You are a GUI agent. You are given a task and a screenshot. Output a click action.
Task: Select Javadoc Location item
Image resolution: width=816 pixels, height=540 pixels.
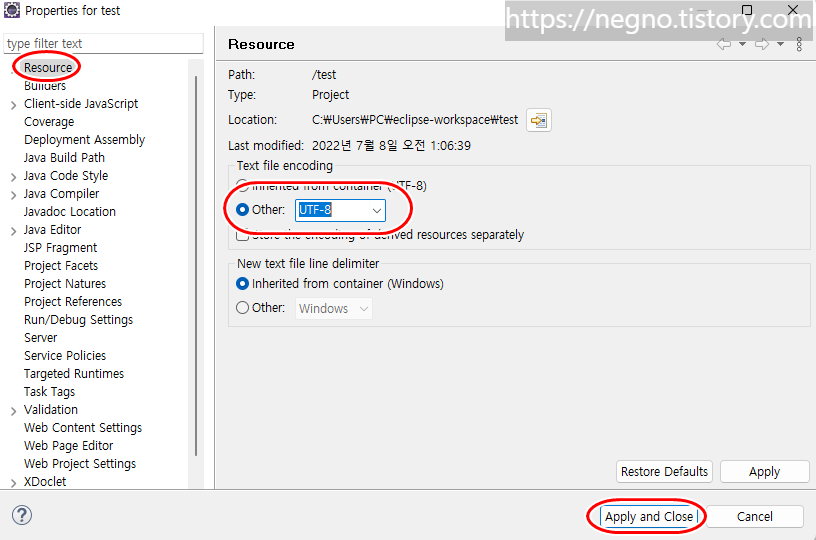(70, 212)
